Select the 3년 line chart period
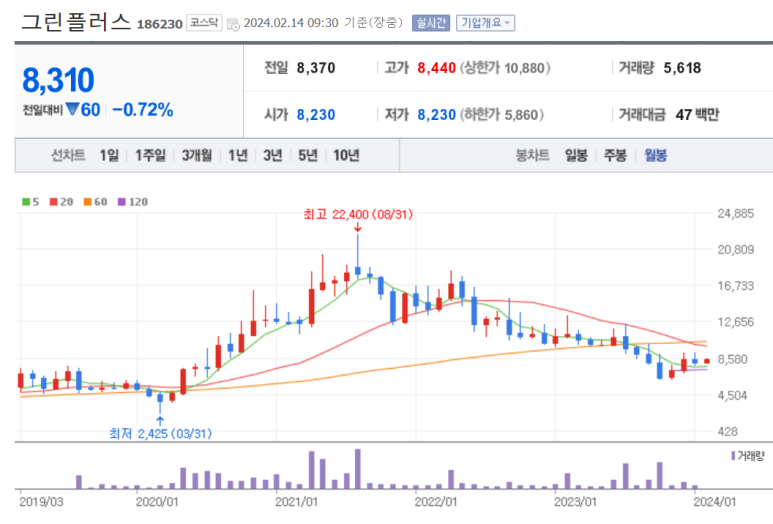 273,155
